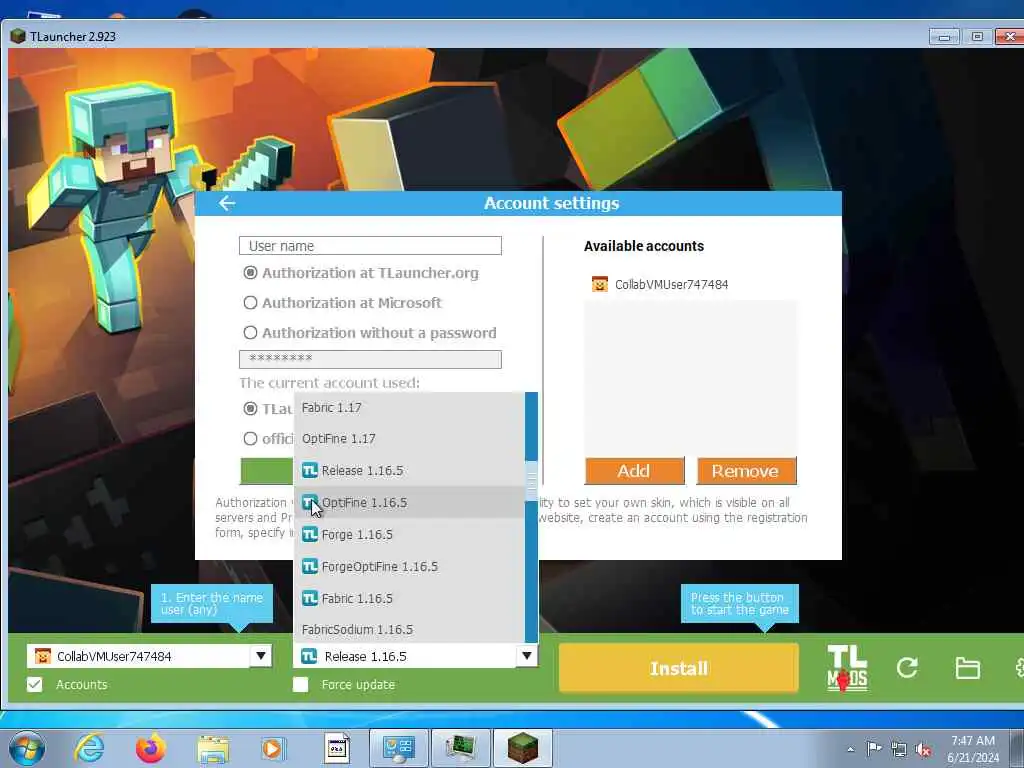Screen dimensions: 1024x768
Task: Select the official account radio button
Action: coord(250,439)
